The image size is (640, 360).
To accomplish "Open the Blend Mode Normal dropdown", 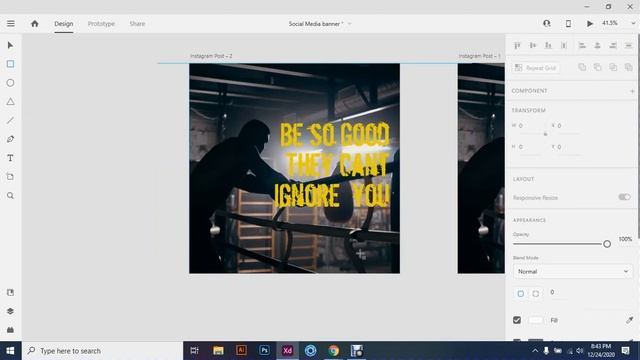I will click(572, 271).
